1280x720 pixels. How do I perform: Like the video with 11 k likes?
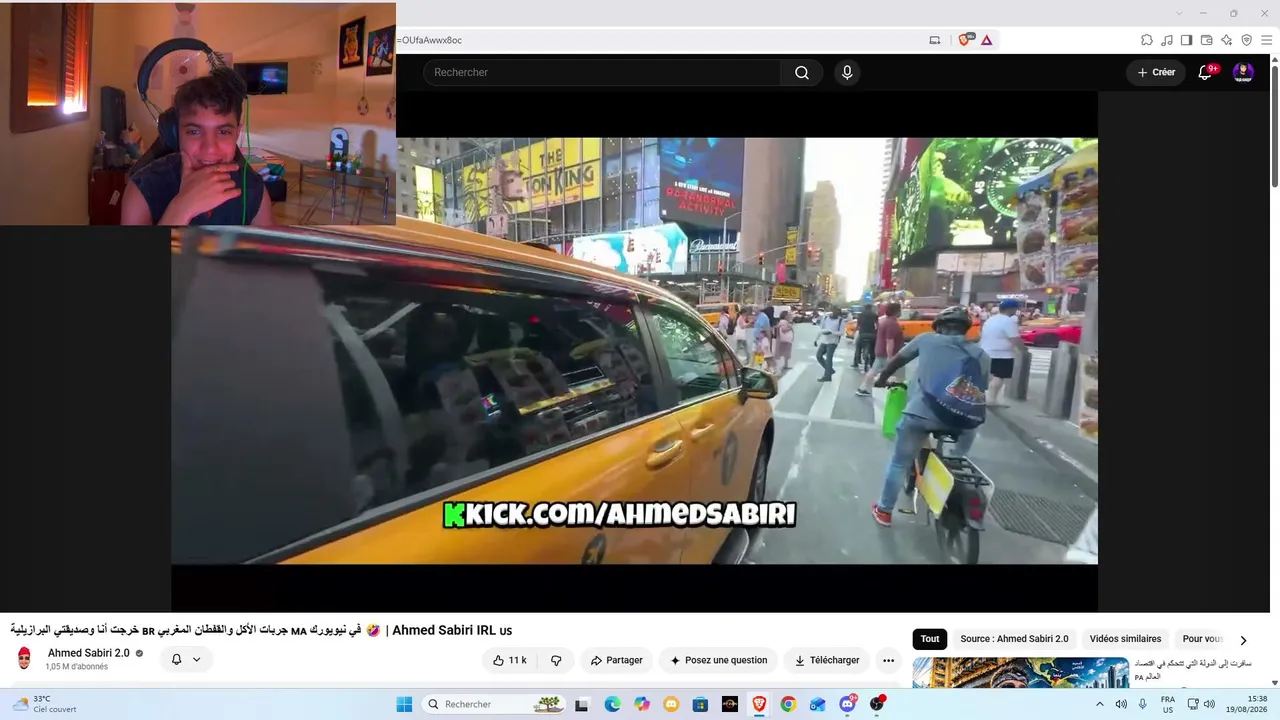coord(511,660)
